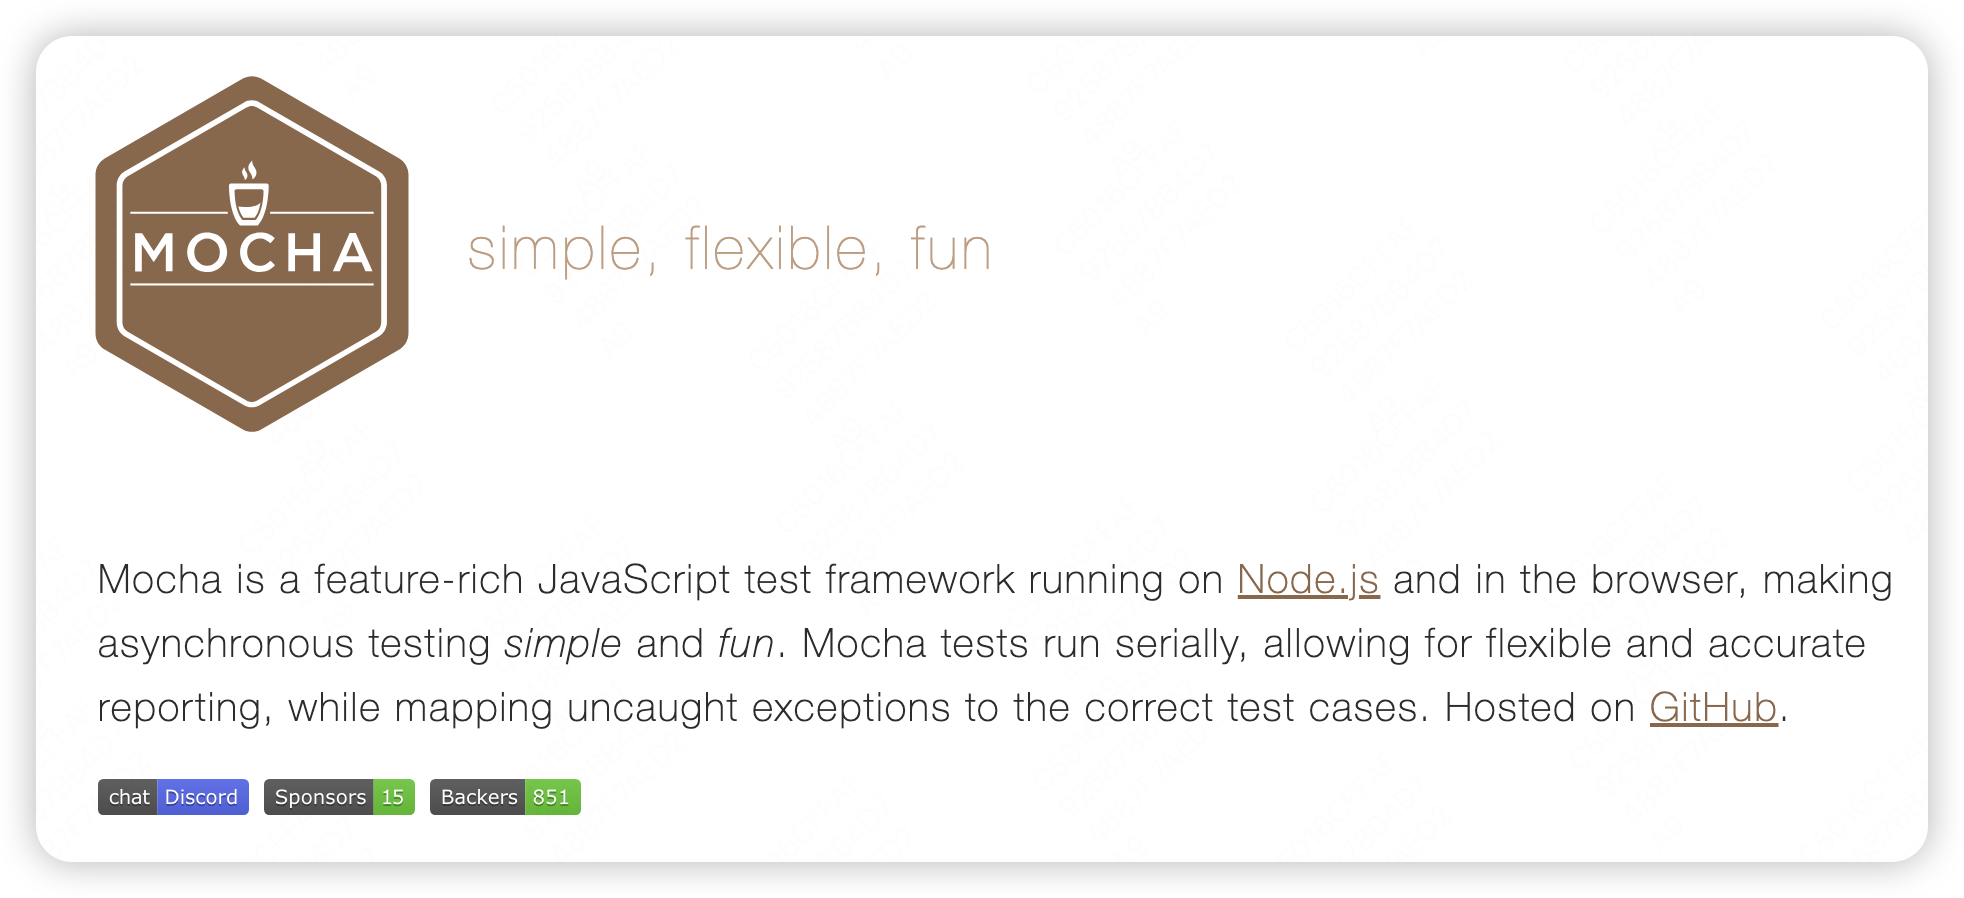This screenshot has height=898, width=1964.
Task: Click the blue Discord label on the badge
Action: point(202,797)
